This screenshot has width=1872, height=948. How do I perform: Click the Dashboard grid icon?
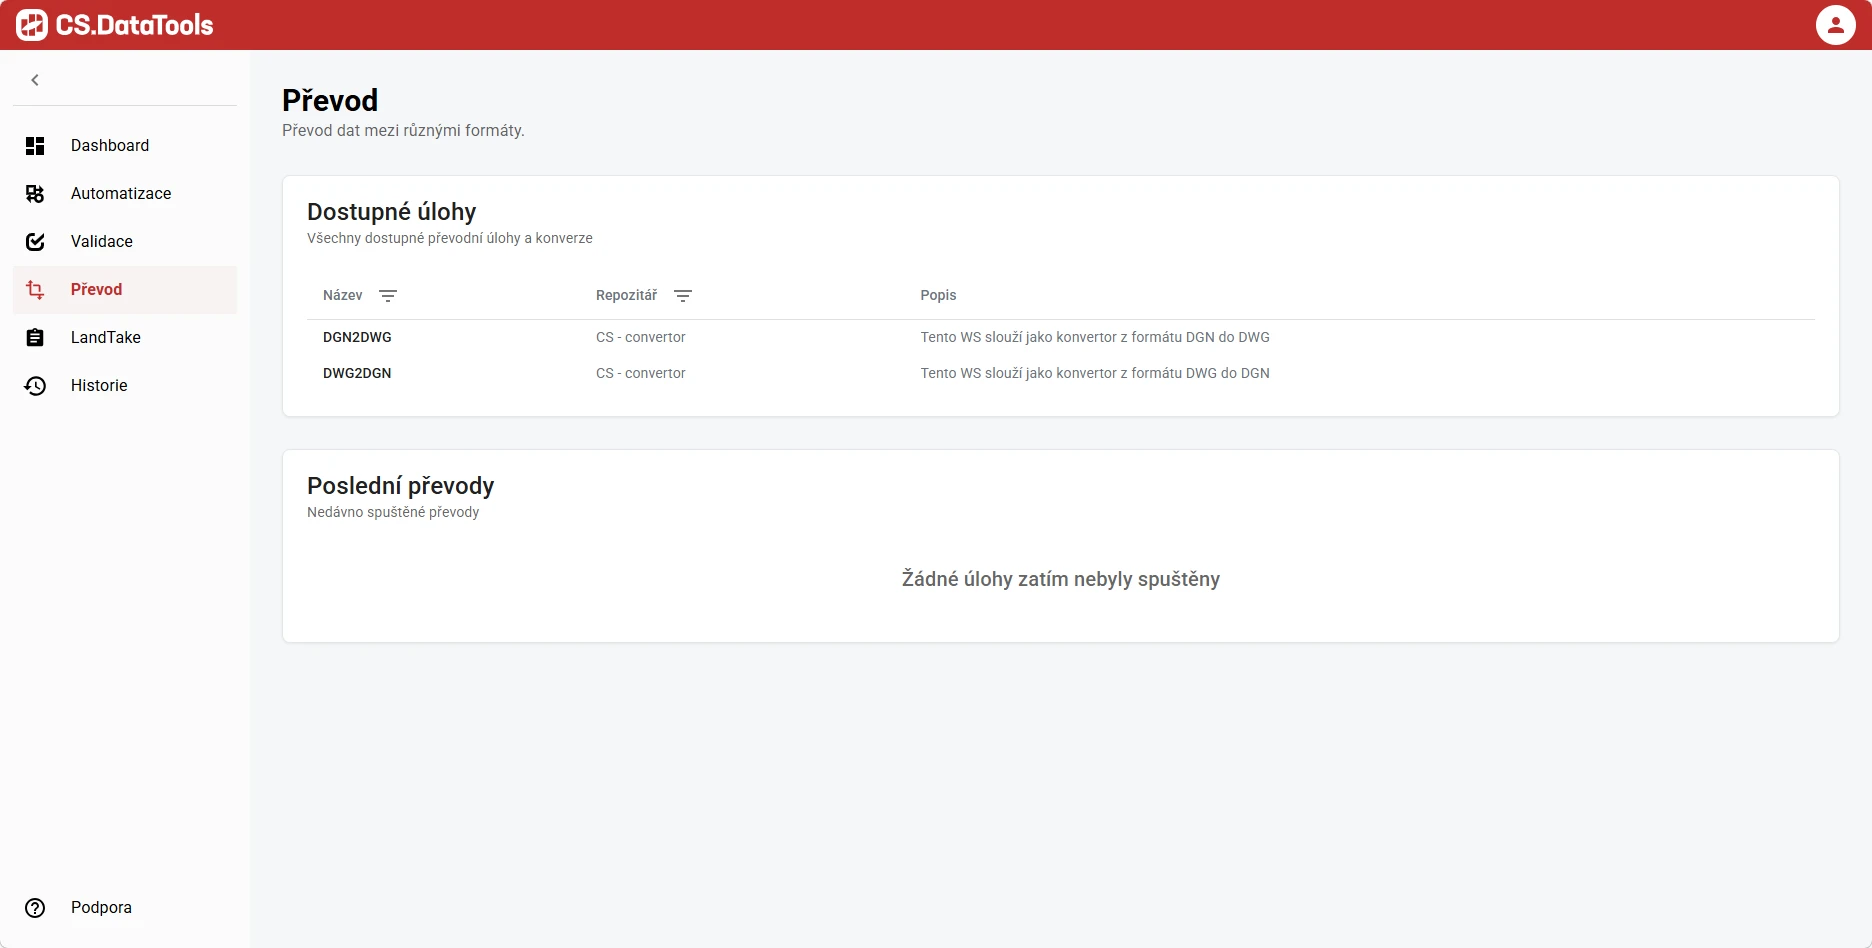coord(35,146)
